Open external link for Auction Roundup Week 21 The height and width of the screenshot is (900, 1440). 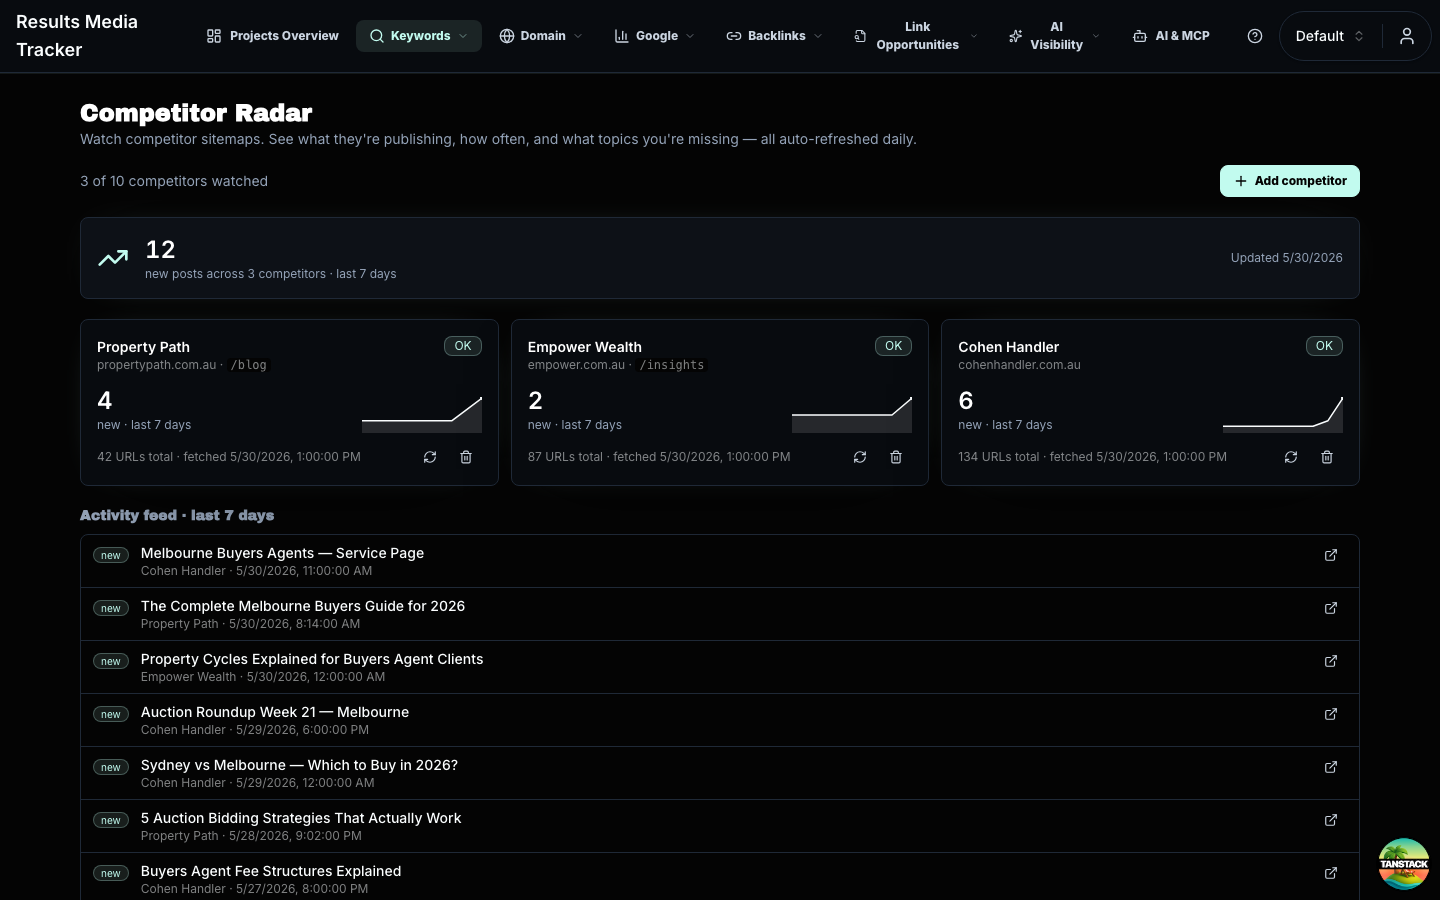1331,714
